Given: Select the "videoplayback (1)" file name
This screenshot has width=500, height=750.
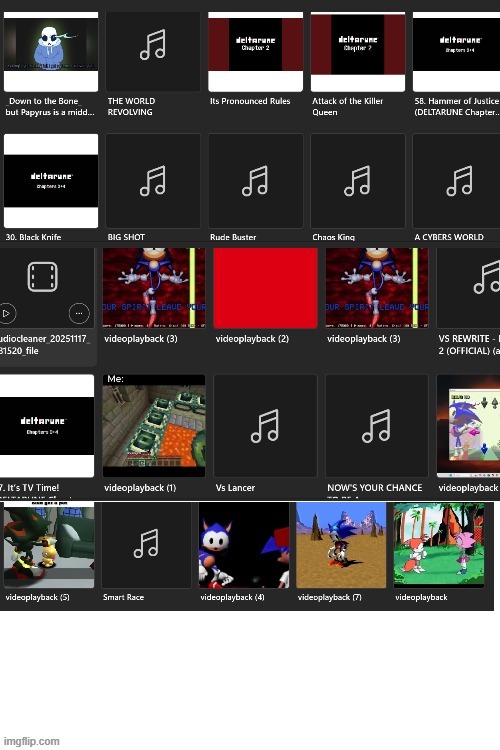Looking at the screenshot, I should (x=140, y=488).
